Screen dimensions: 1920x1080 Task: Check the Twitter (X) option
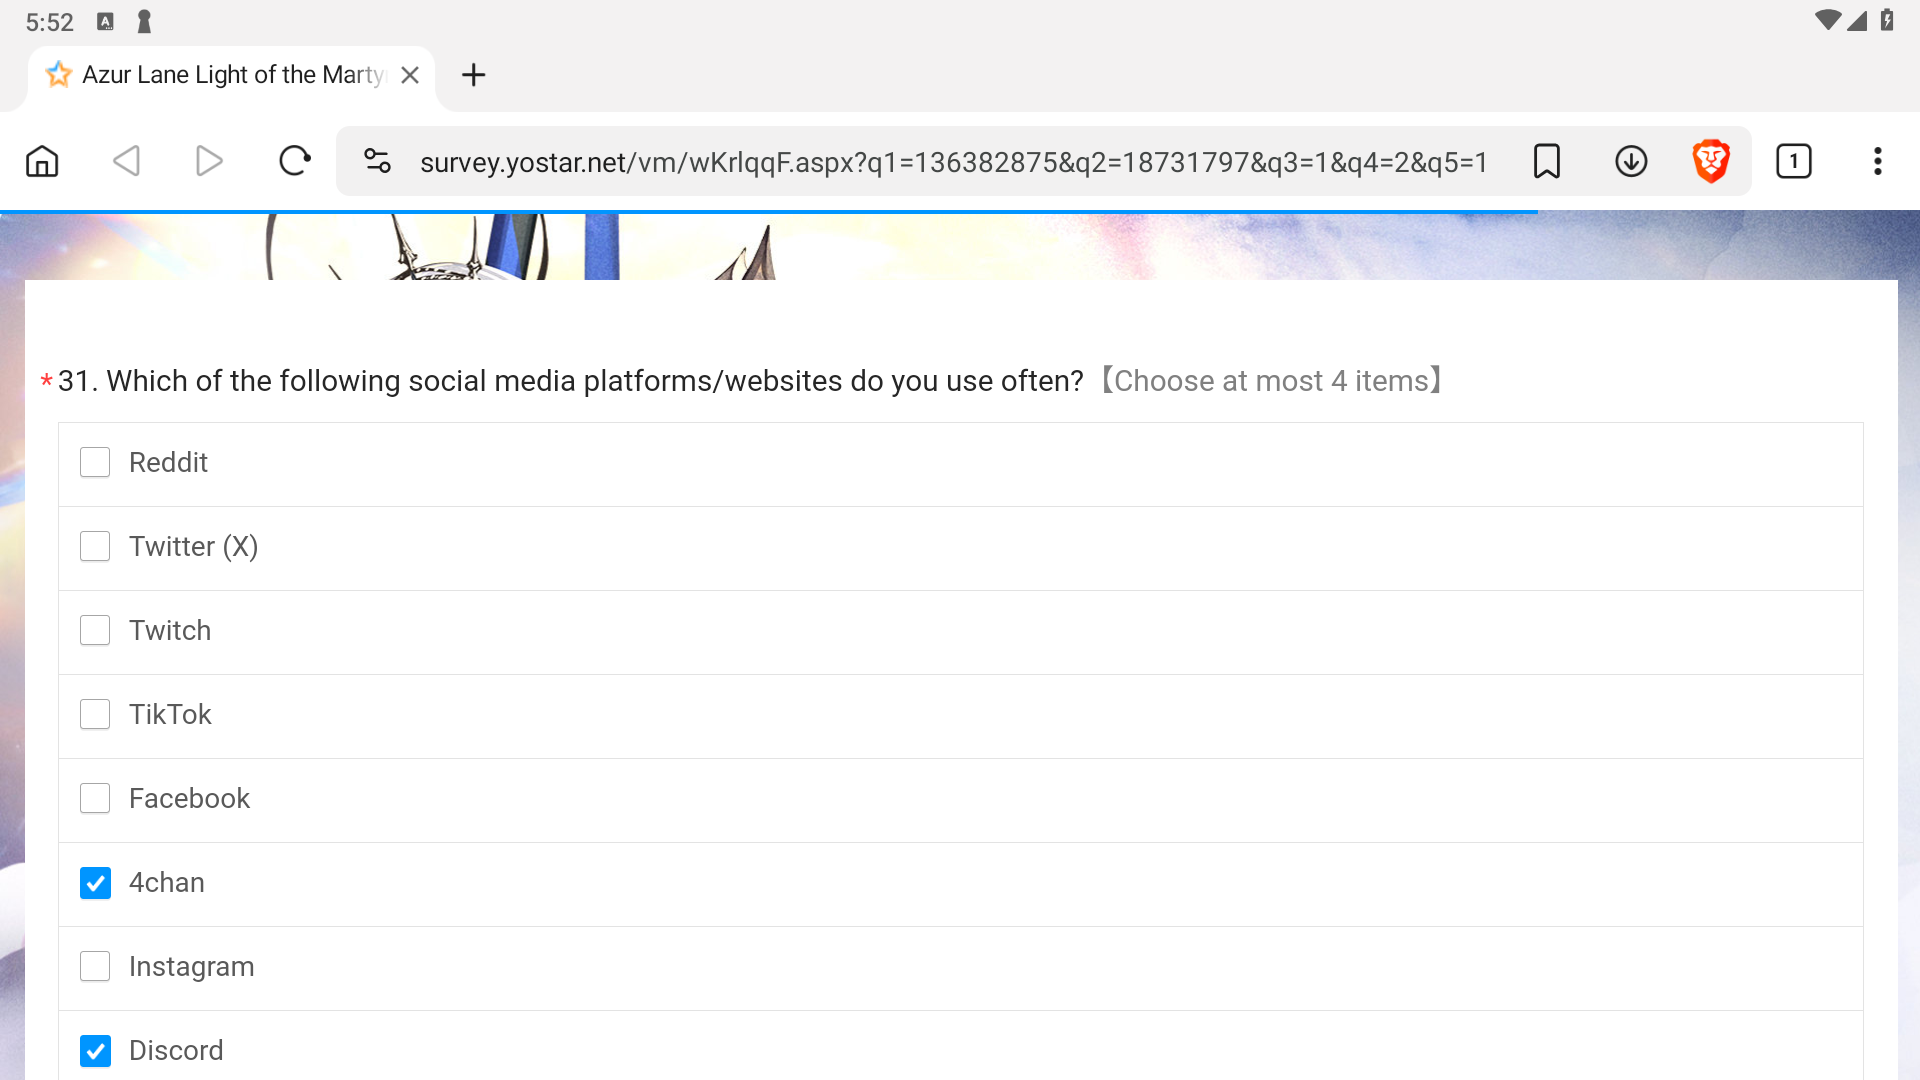click(95, 546)
